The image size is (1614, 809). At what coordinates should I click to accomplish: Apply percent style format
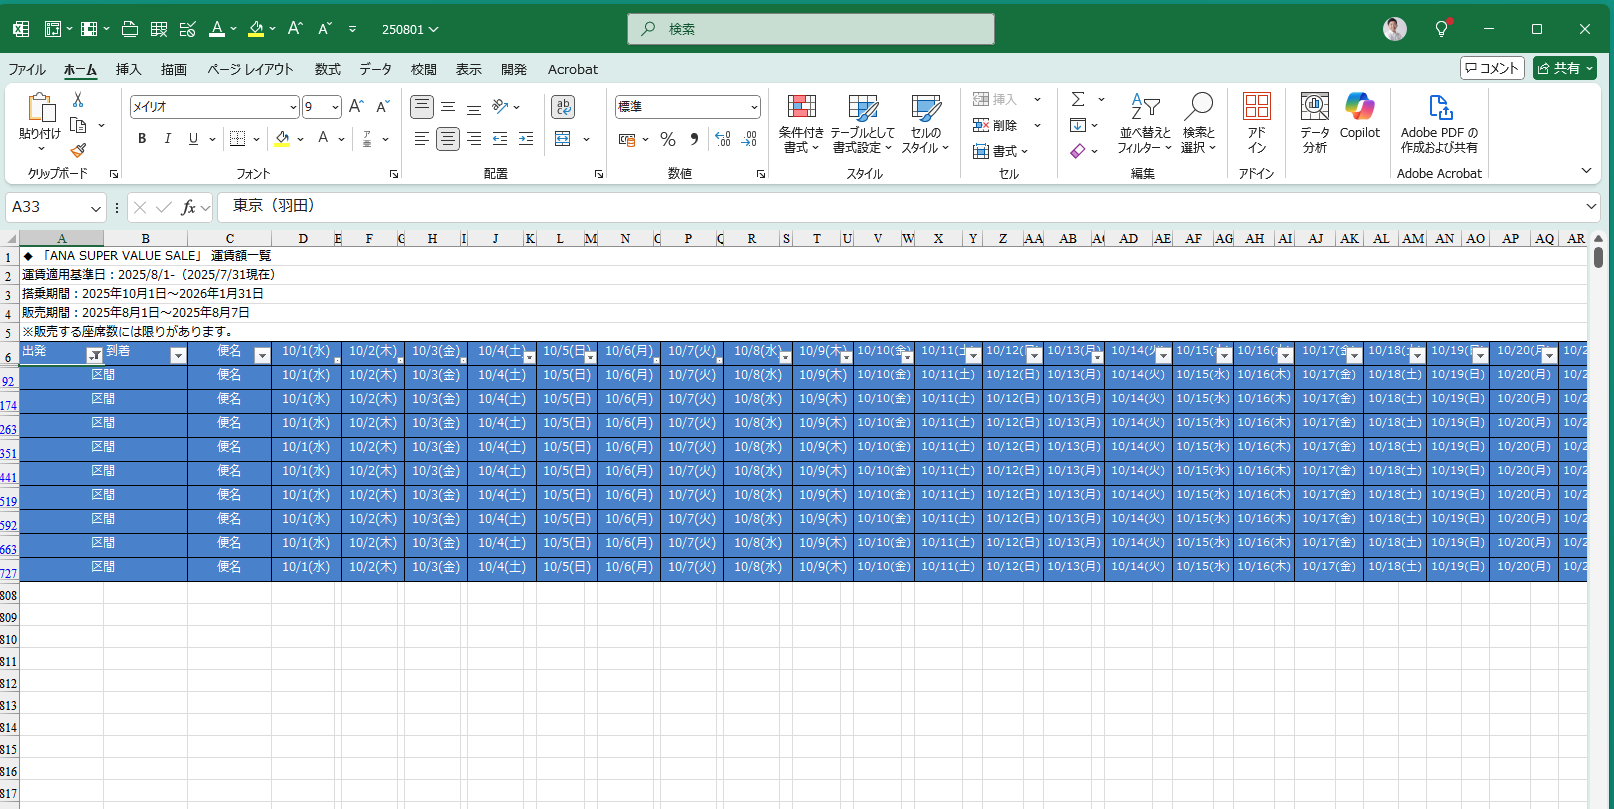[x=668, y=139]
